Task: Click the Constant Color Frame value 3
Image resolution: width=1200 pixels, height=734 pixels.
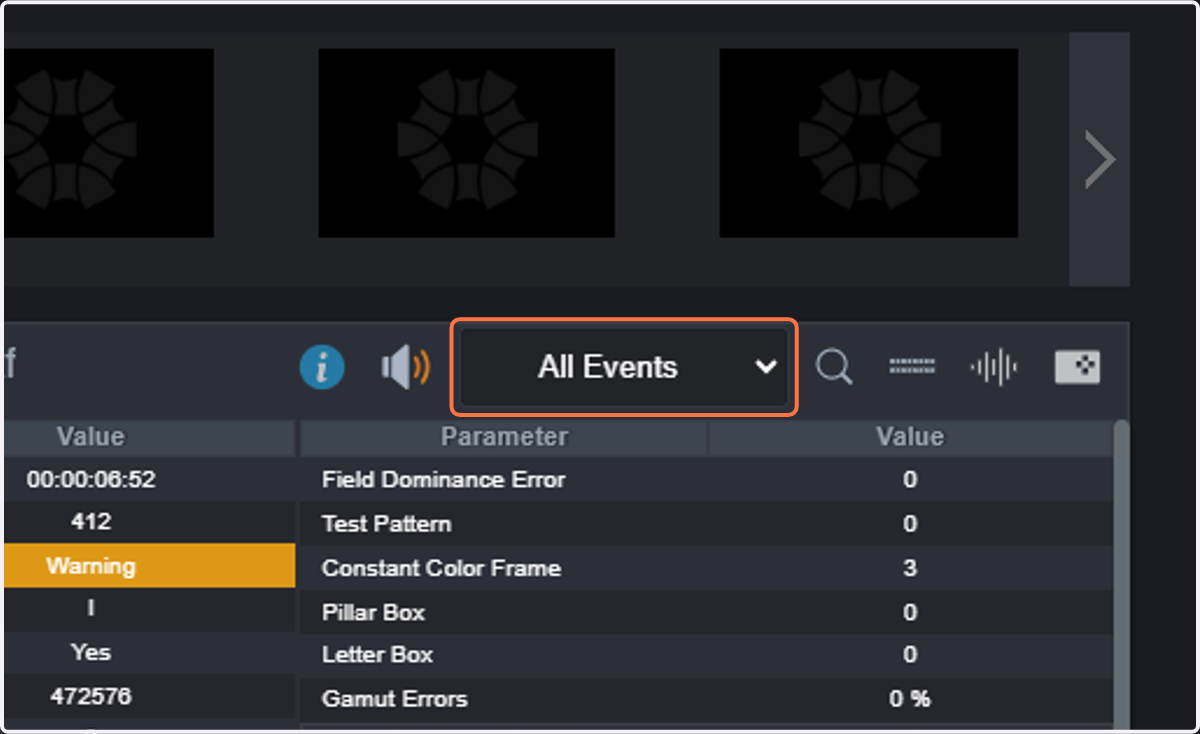Action: (910, 568)
